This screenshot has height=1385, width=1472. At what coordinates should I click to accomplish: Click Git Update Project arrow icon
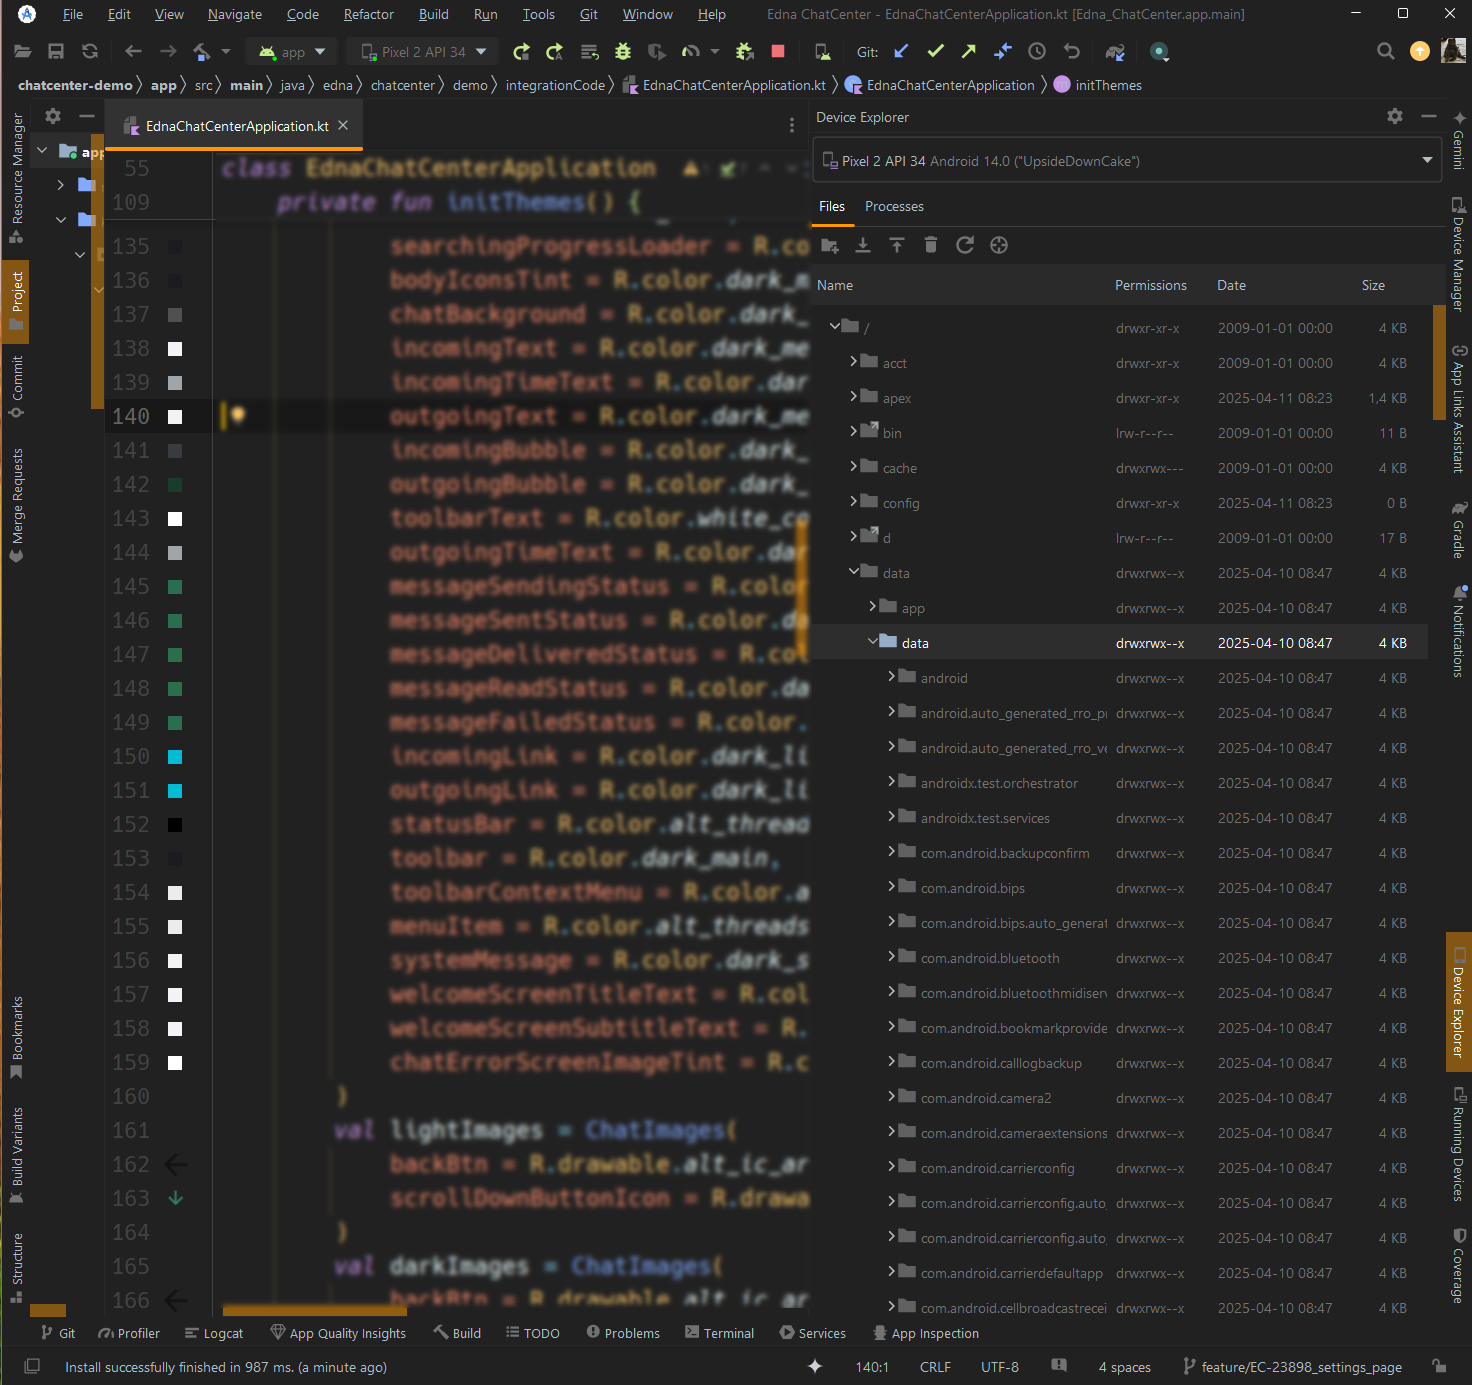901,52
